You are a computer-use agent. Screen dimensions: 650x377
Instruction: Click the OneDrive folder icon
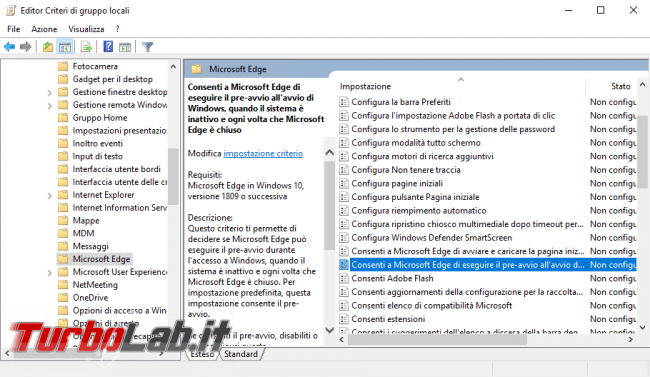[63, 298]
